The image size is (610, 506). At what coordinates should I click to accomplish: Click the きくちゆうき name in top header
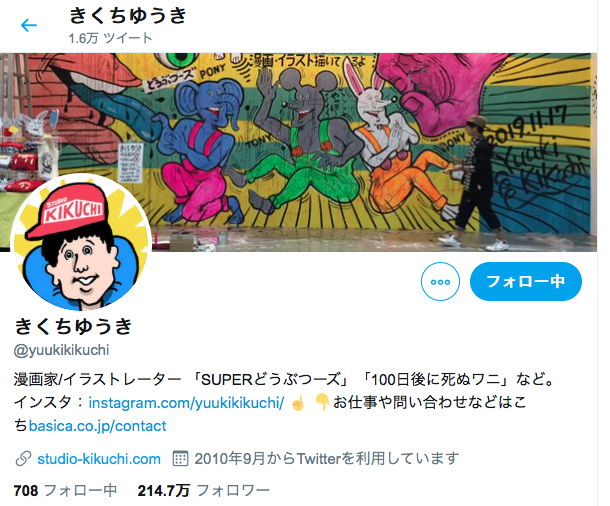[128, 16]
